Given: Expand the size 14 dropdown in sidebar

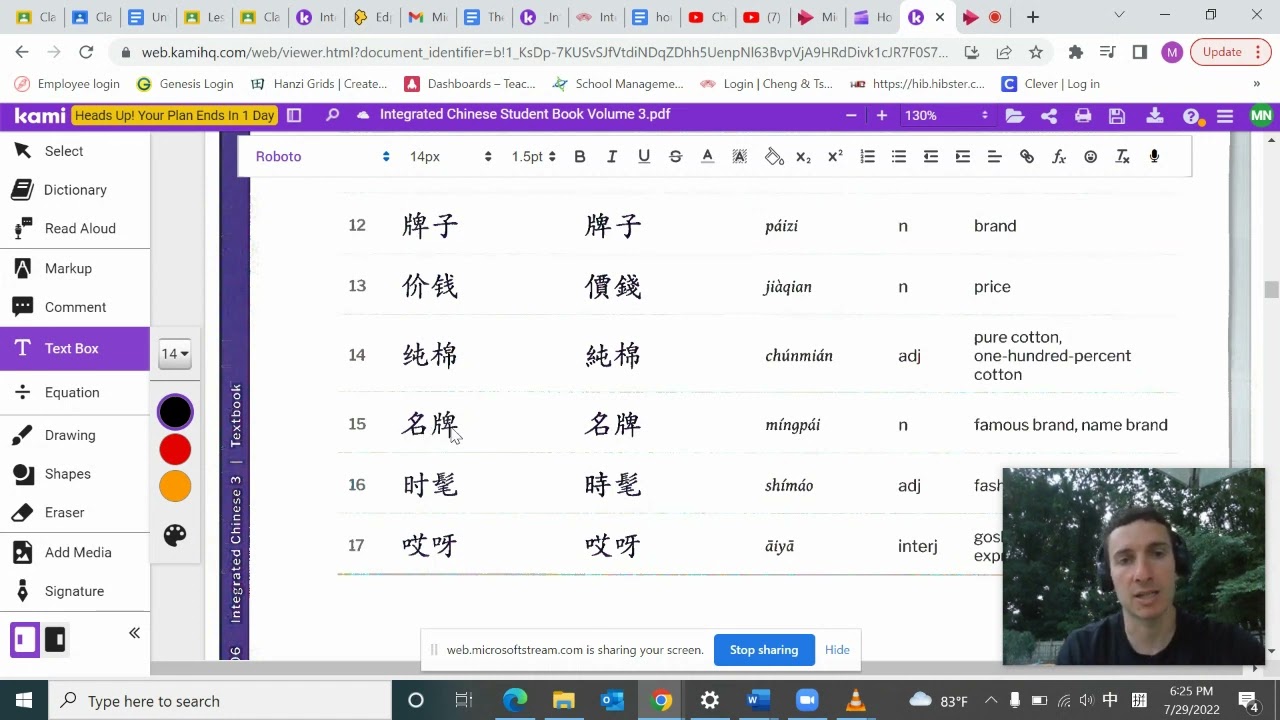Looking at the screenshot, I should pyautogui.click(x=175, y=353).
